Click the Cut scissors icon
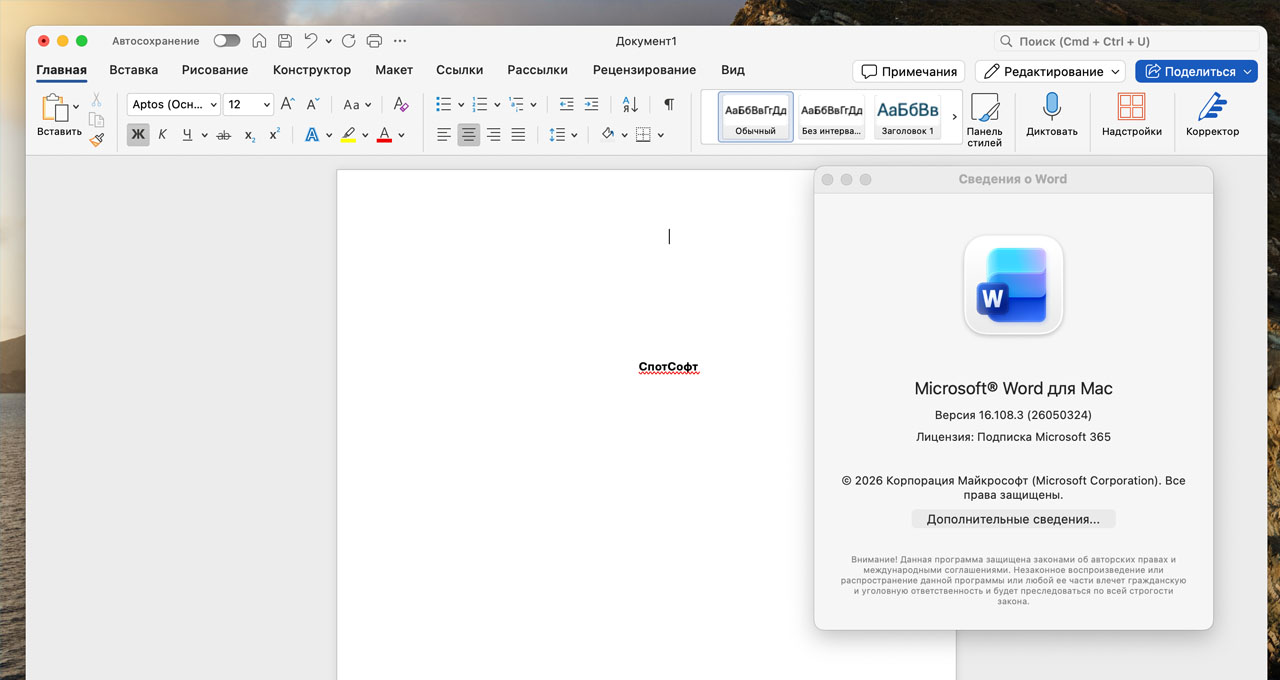Image resolution: width=1280 pixels, height=680 pixels. pyautogui.click(x=97, y=99)
